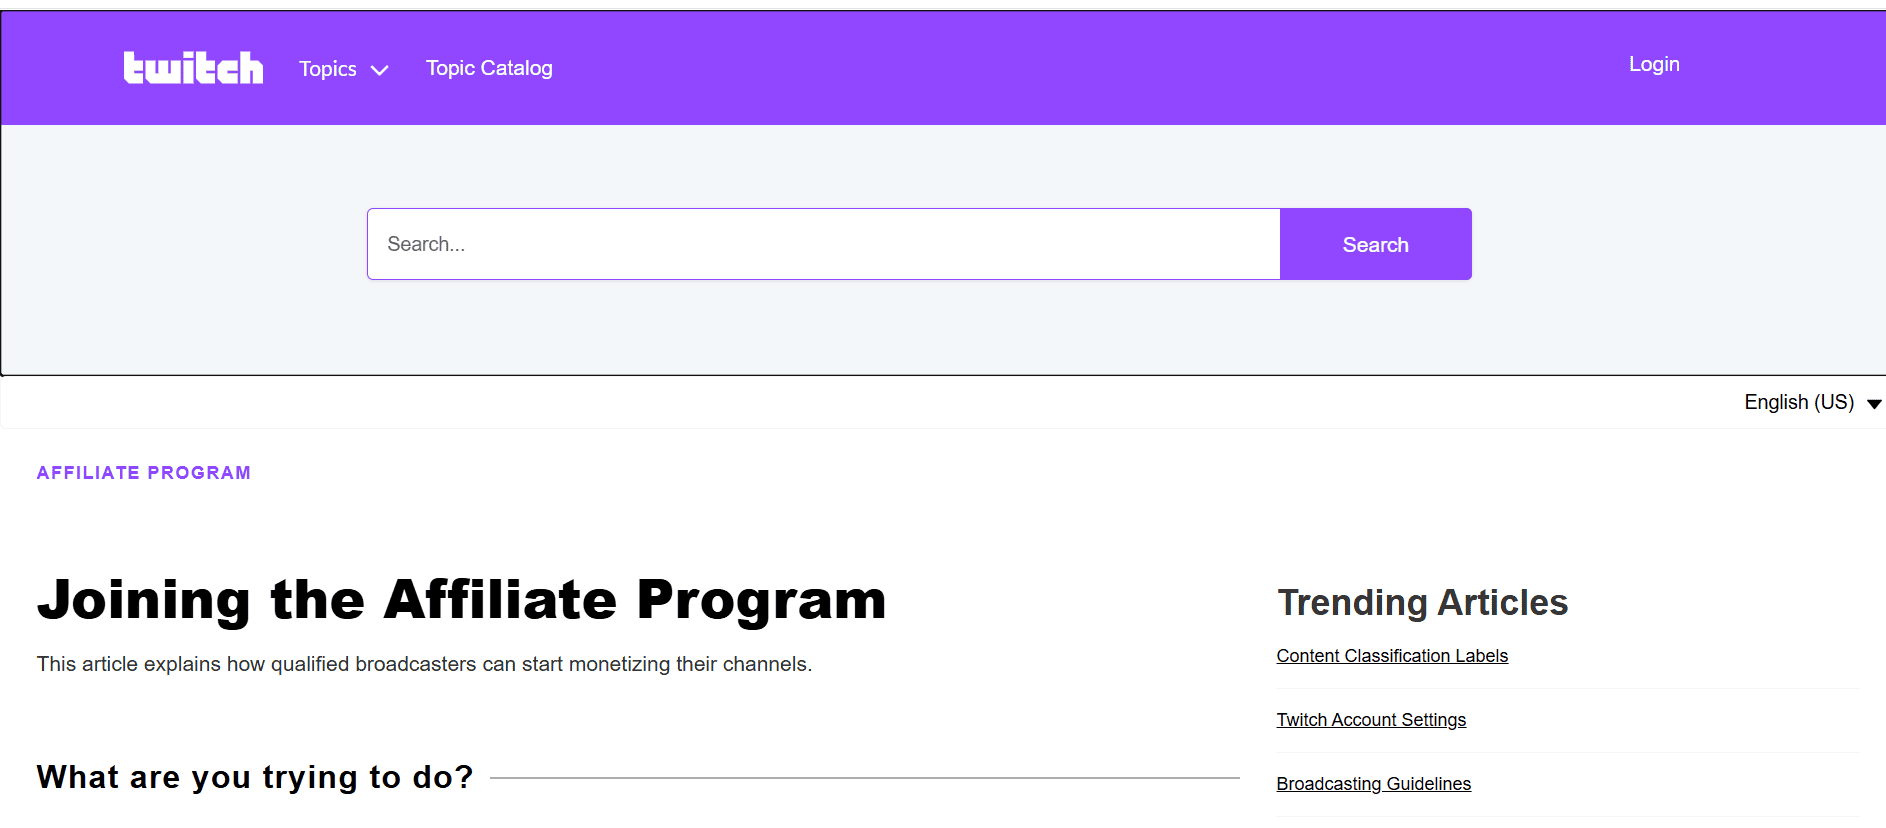Focus the Search input field
1886x828 pixels.
[x=823, y=244]
